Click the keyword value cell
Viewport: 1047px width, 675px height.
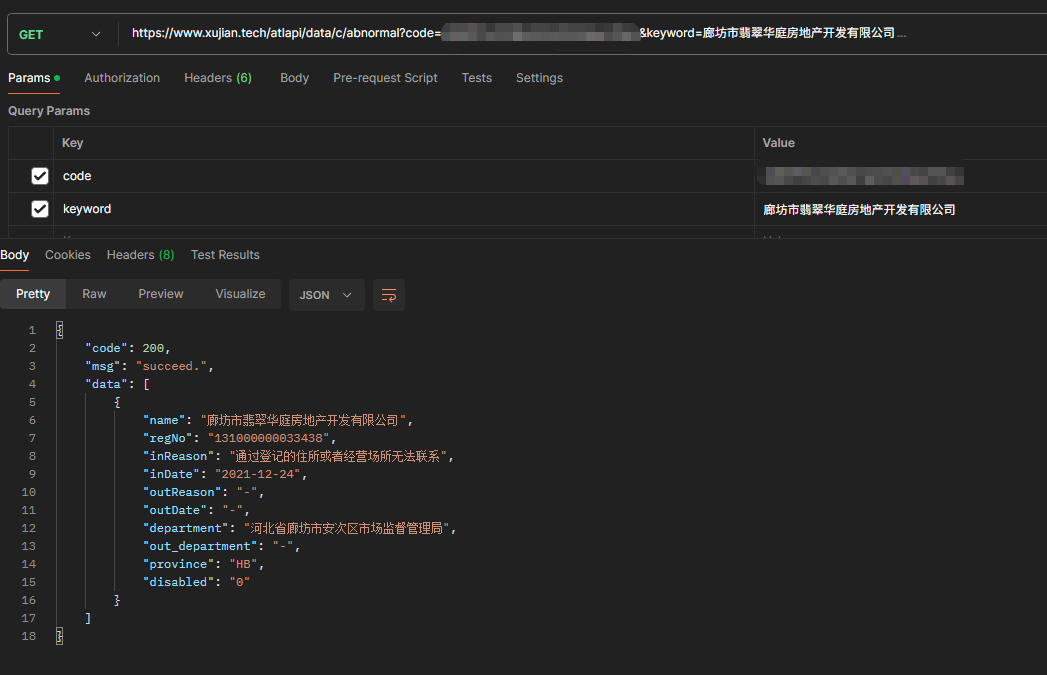point(901,209)
